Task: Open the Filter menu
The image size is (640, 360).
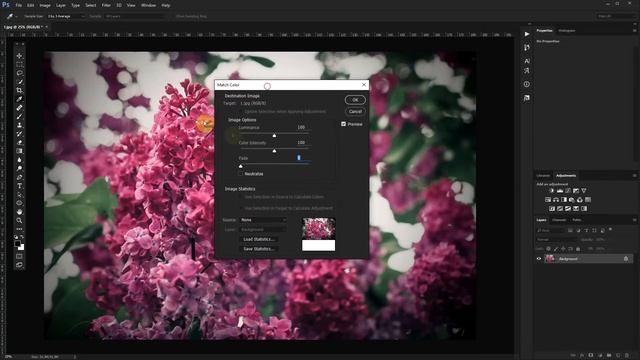Action: click(x=106, y=5)
